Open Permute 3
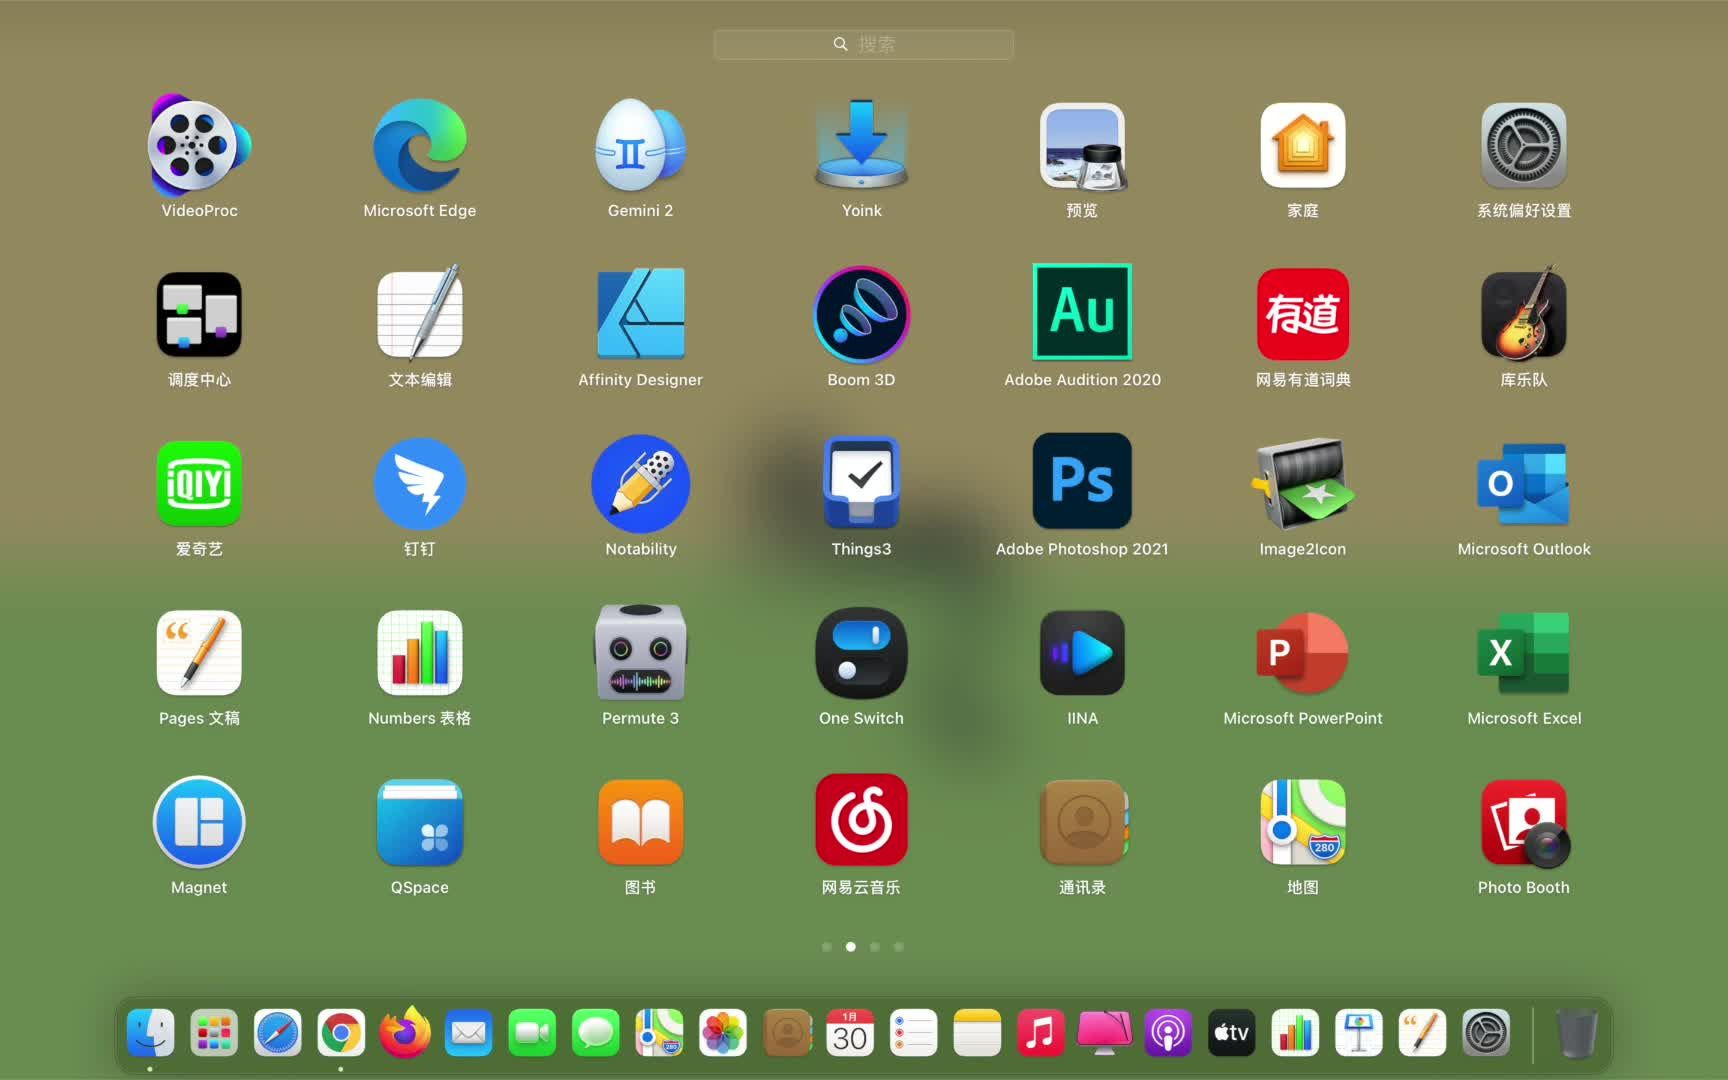1728x1080 pixels. point(641,651)
